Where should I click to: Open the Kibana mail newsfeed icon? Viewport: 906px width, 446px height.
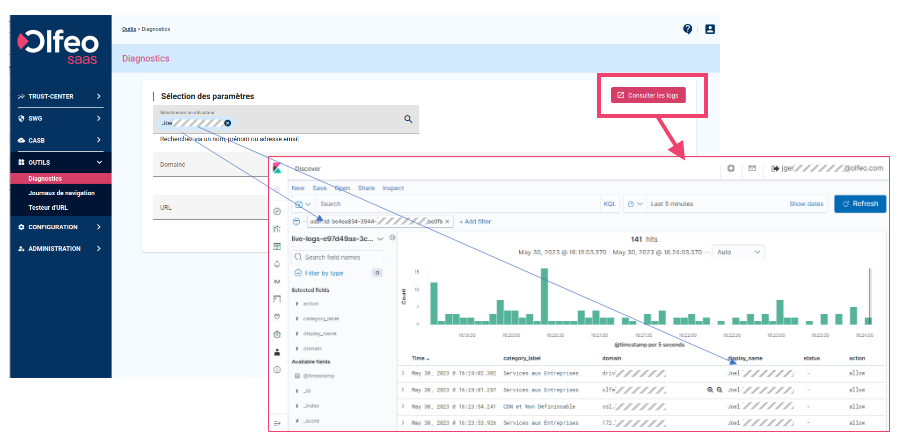coord(752,168)
